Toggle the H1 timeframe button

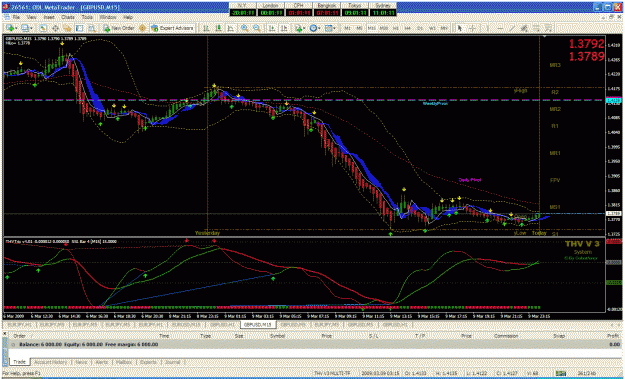(396, 28)
